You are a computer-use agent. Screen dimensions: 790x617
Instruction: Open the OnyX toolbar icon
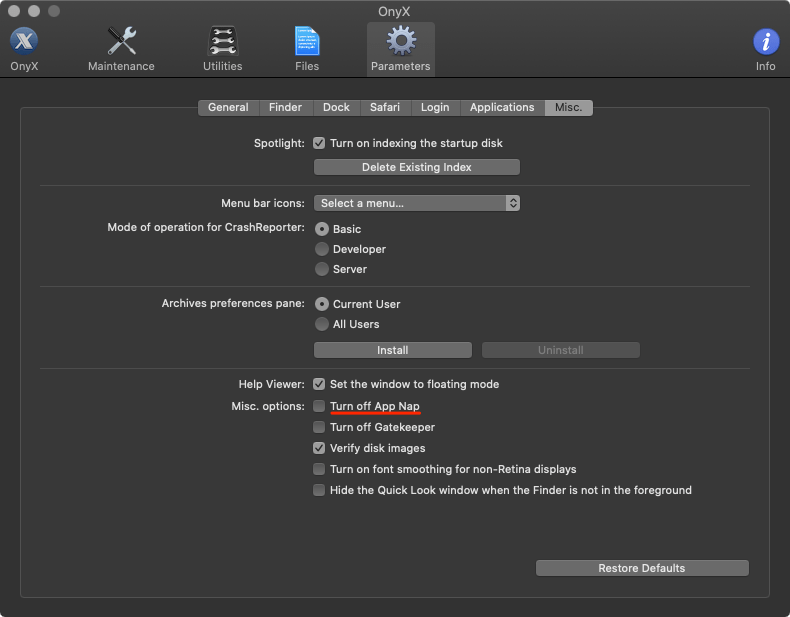pos(24,49)
